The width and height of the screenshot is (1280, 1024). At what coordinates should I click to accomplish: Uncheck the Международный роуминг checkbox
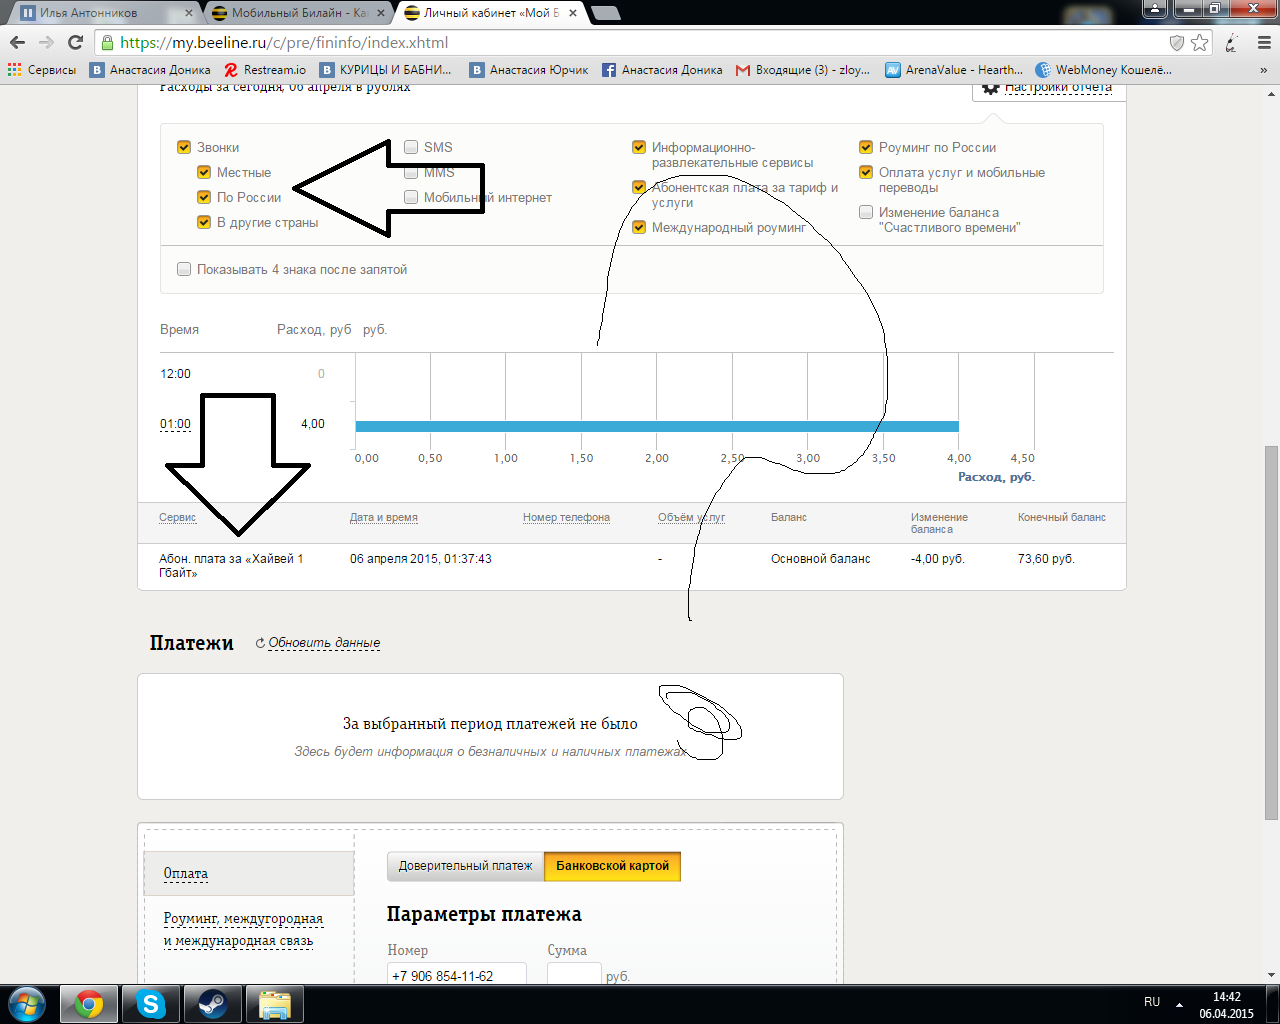tap(639, 227)
